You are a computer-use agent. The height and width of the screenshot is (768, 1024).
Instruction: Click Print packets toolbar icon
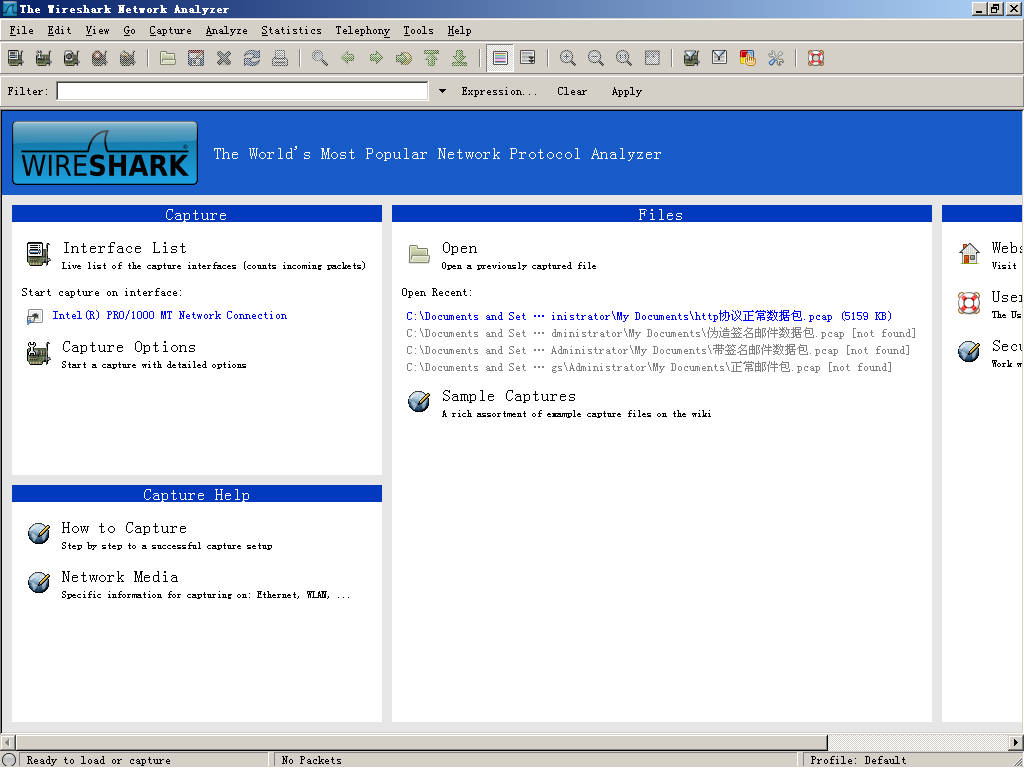[x=280, y=58]
